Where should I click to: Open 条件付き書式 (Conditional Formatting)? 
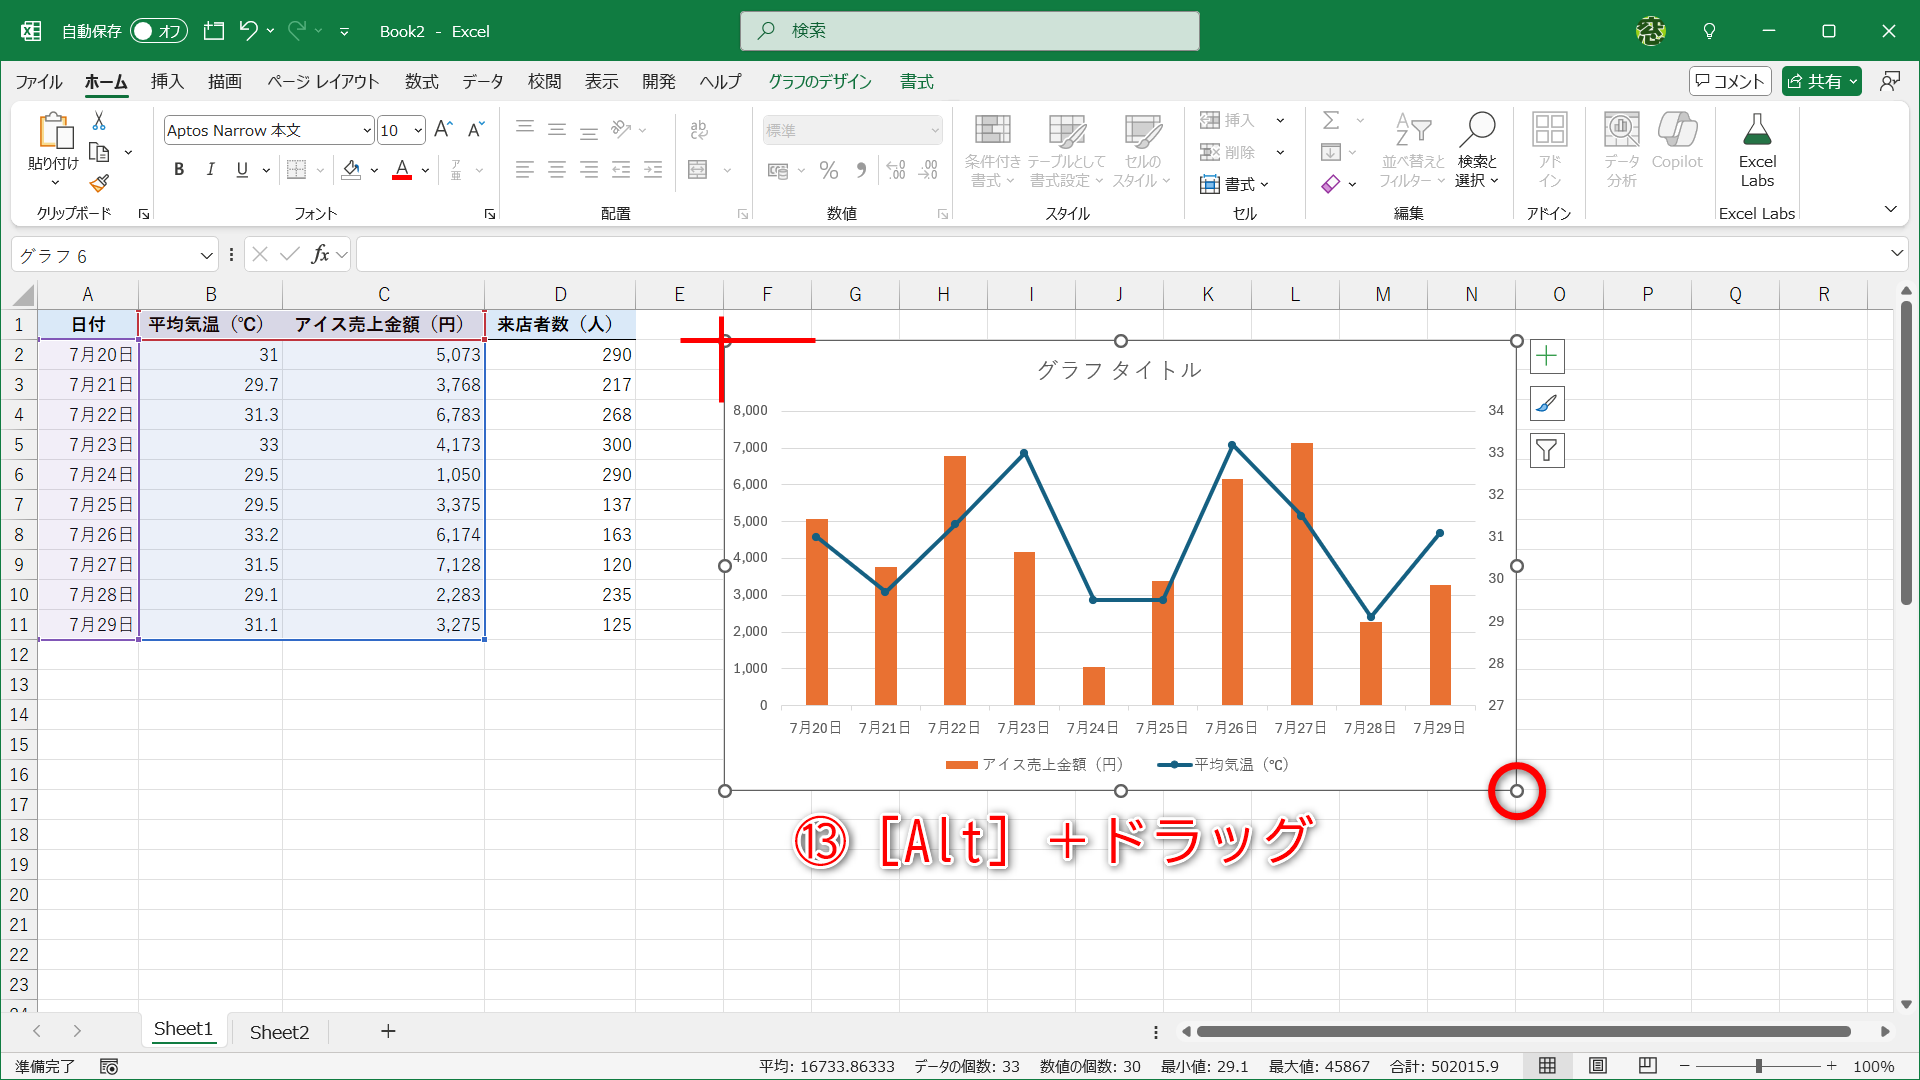point(992,150)
